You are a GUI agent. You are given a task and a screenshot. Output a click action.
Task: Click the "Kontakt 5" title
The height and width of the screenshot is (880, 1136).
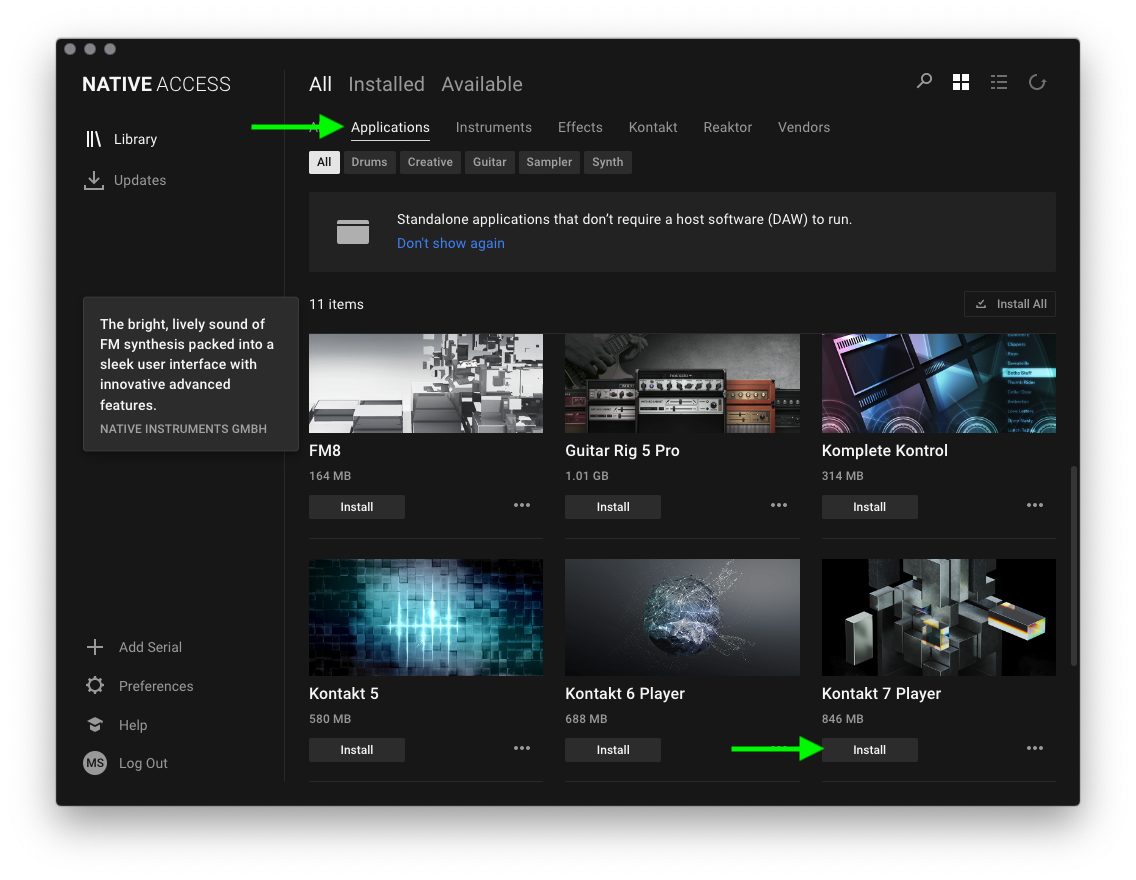(343, 693)
